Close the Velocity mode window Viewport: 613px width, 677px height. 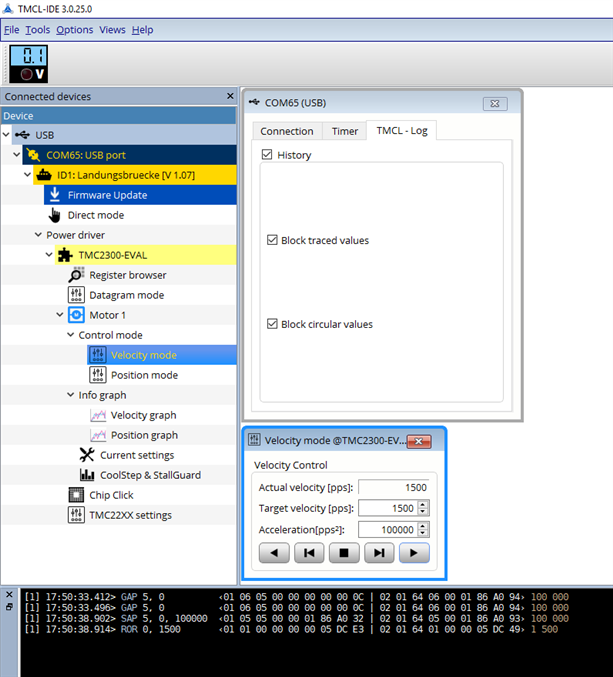(419, 441)
